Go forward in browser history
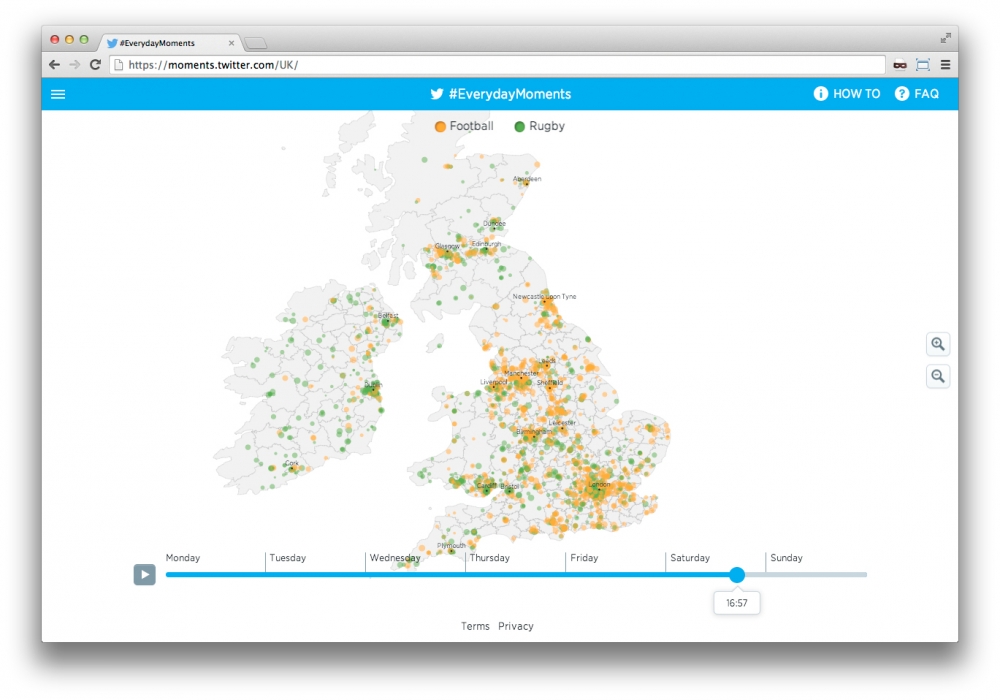The height and width of the screenshot is (700, 1000). coord(75,64)
